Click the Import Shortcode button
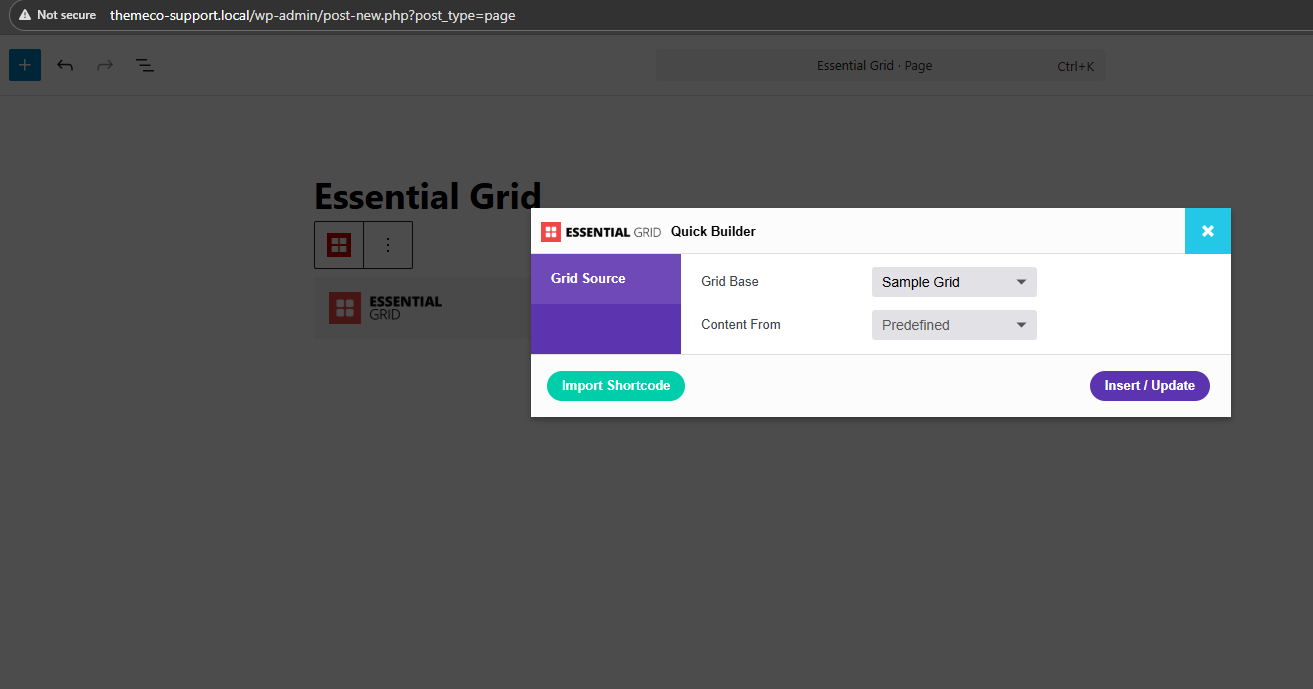 pos(615,386)
